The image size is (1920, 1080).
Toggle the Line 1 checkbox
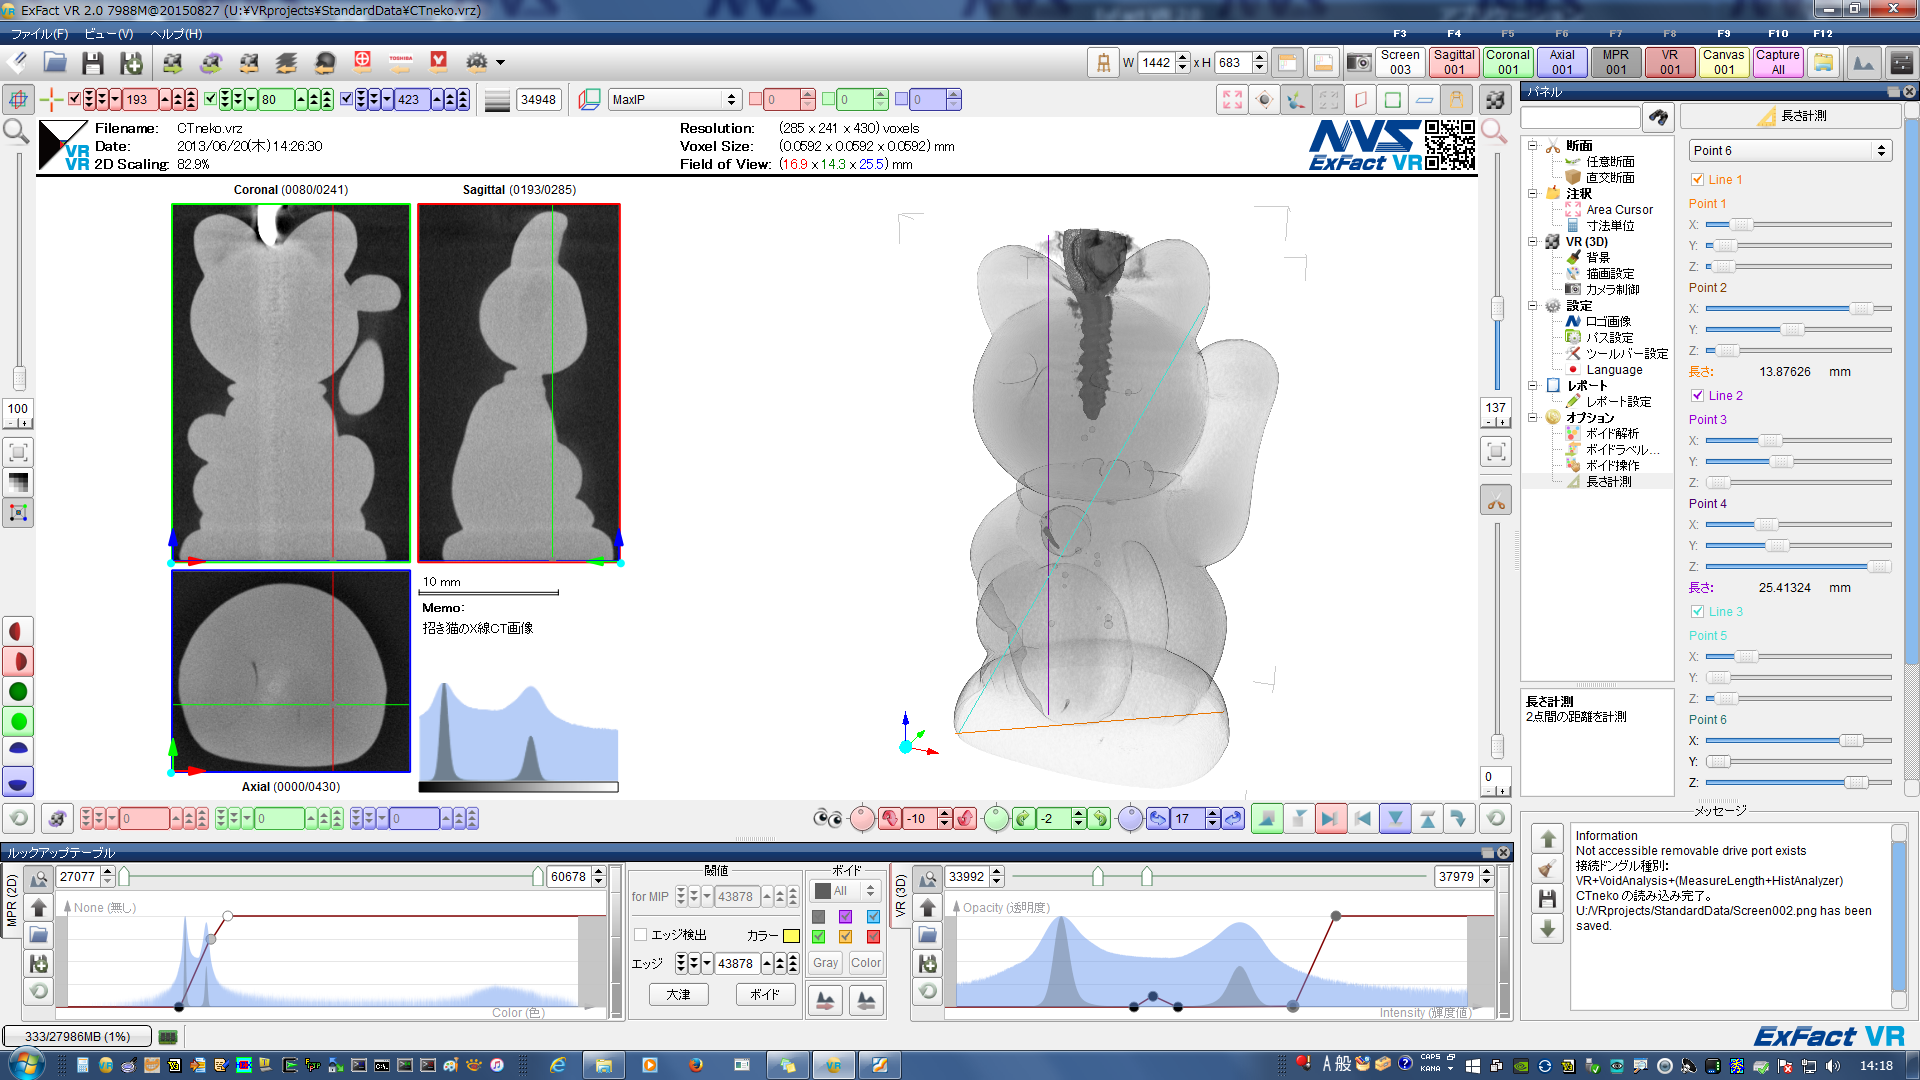pyautogui.click(x=1697, y=180)
